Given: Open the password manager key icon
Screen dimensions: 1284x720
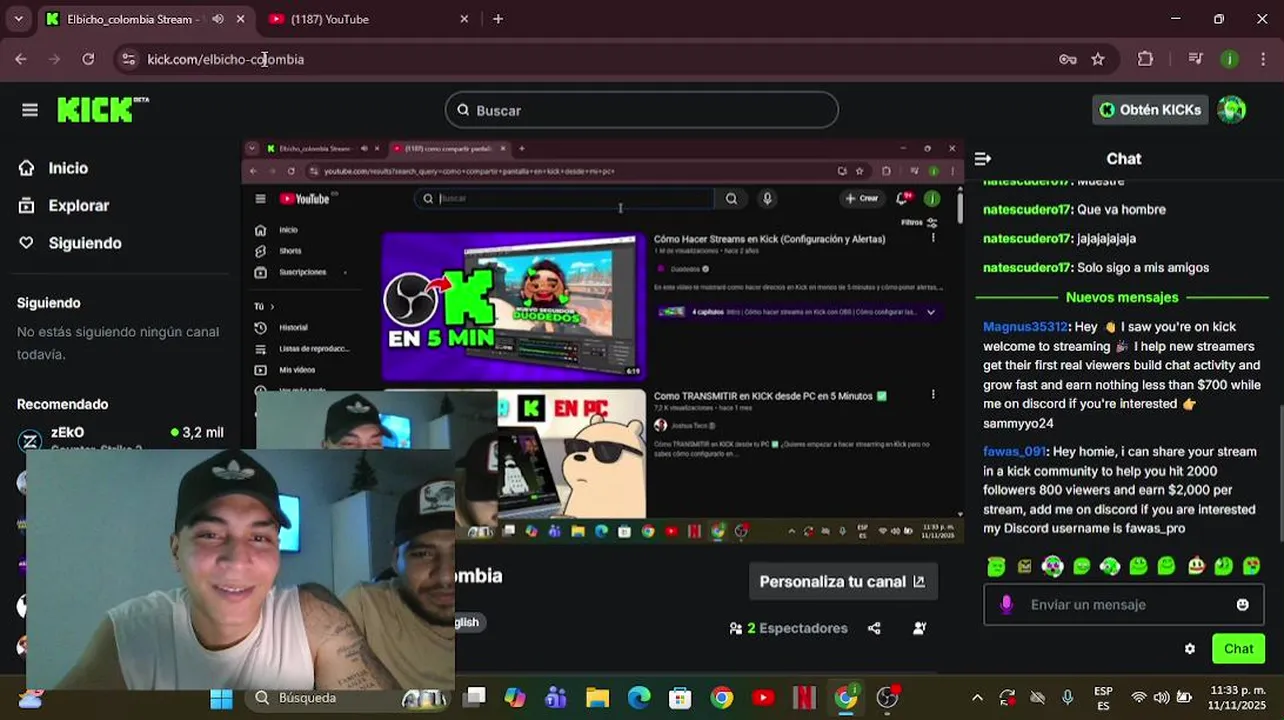Looking at the screenshot, I should coord(1068,59).
